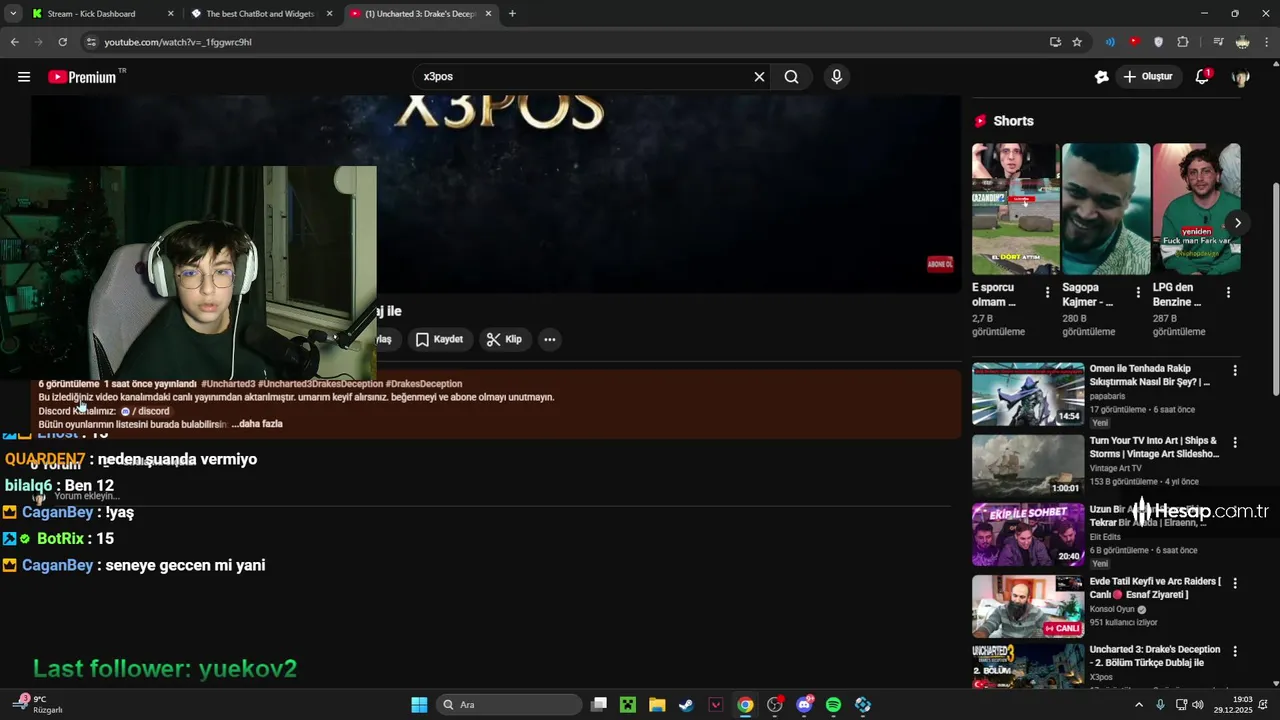Bookmark this page with the star

click(1077, 42)
